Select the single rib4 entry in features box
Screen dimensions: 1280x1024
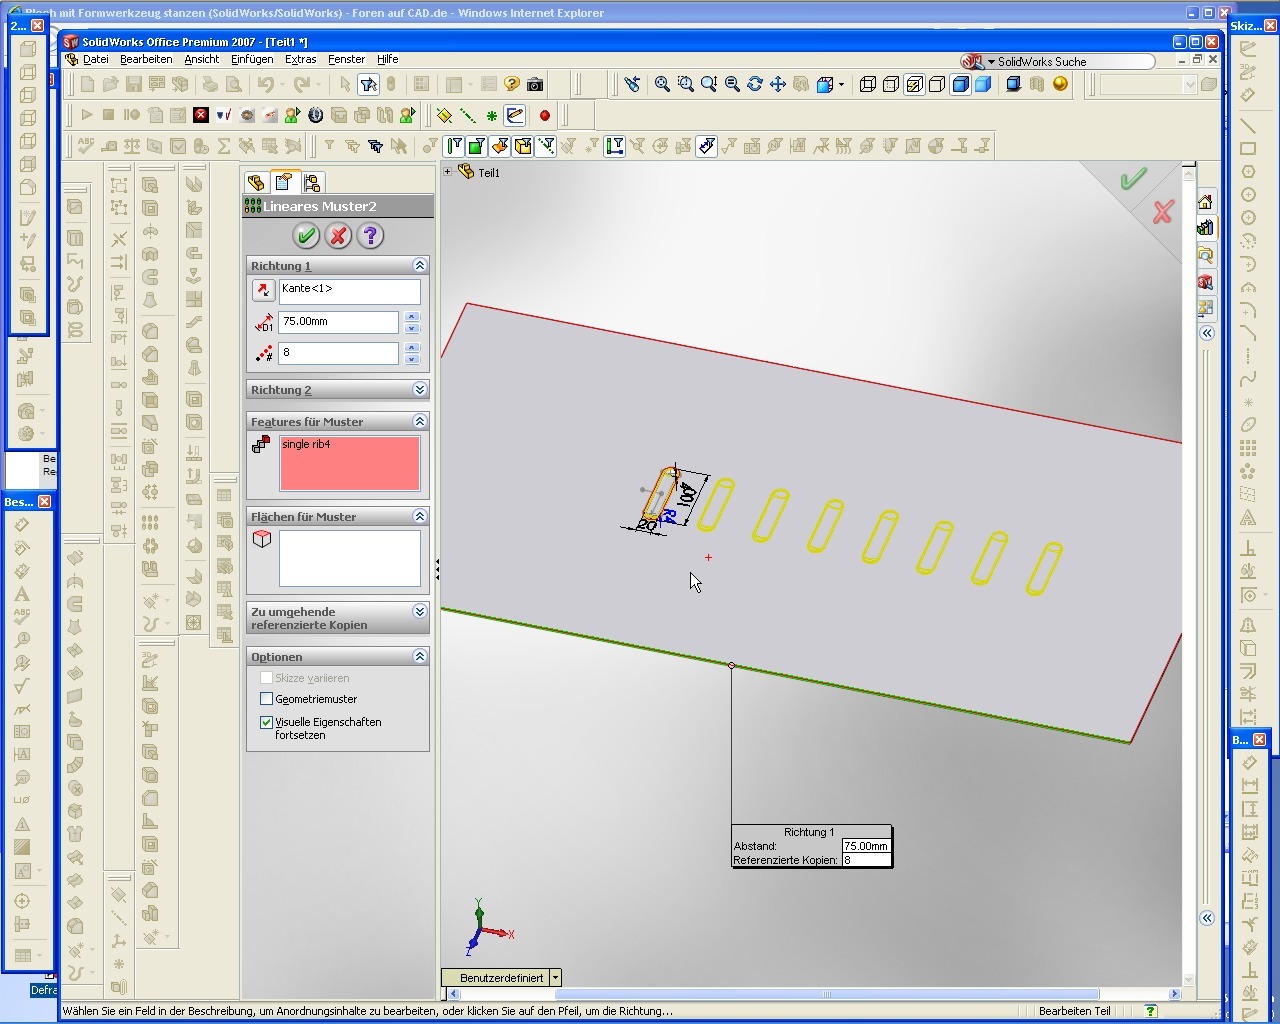click(306, 444)
